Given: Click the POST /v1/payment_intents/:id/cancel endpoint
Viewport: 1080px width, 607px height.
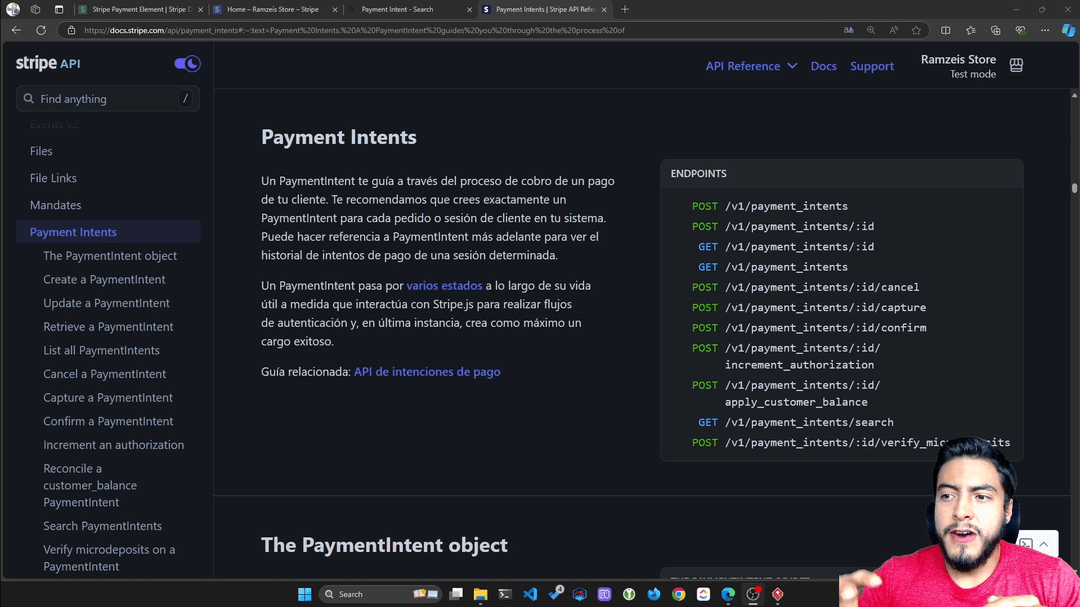Looking at the screenshot, I should [805, 287].
